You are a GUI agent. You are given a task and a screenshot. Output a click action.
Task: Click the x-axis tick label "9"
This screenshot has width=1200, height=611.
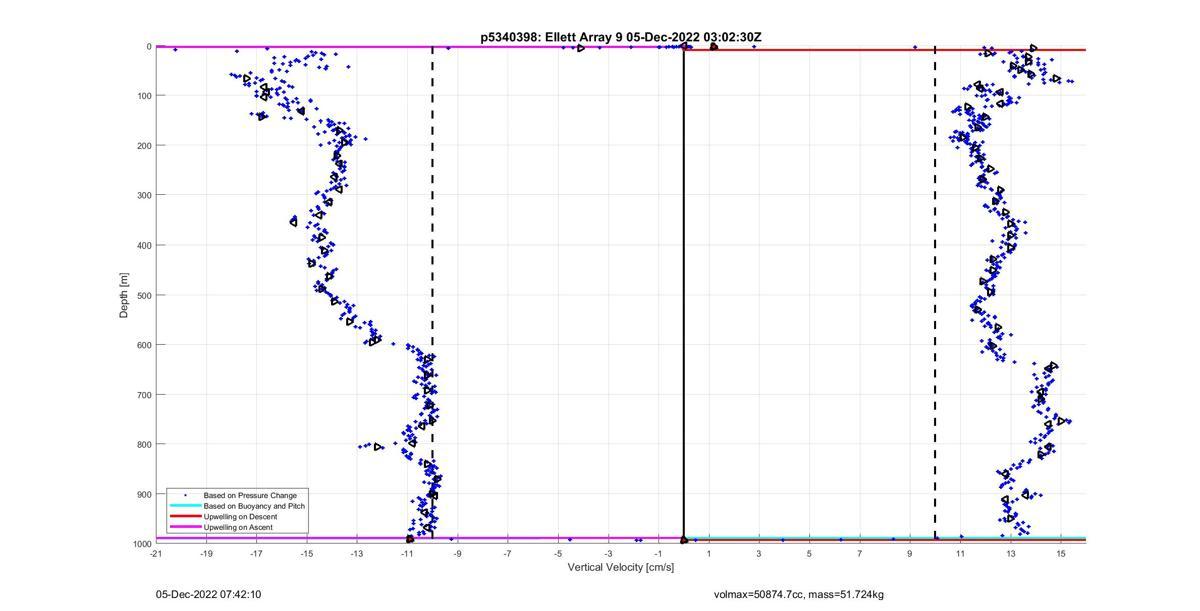910,553
